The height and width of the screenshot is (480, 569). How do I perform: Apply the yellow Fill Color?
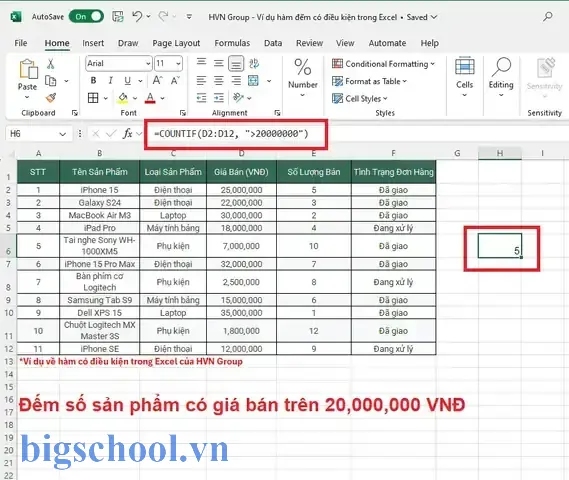click(123, 98)
